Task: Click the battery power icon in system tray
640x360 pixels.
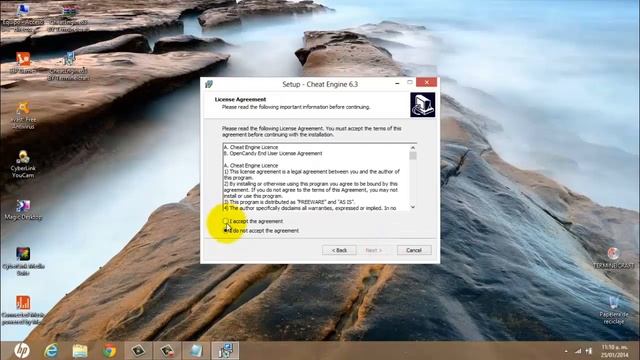Action: (589, 351)
